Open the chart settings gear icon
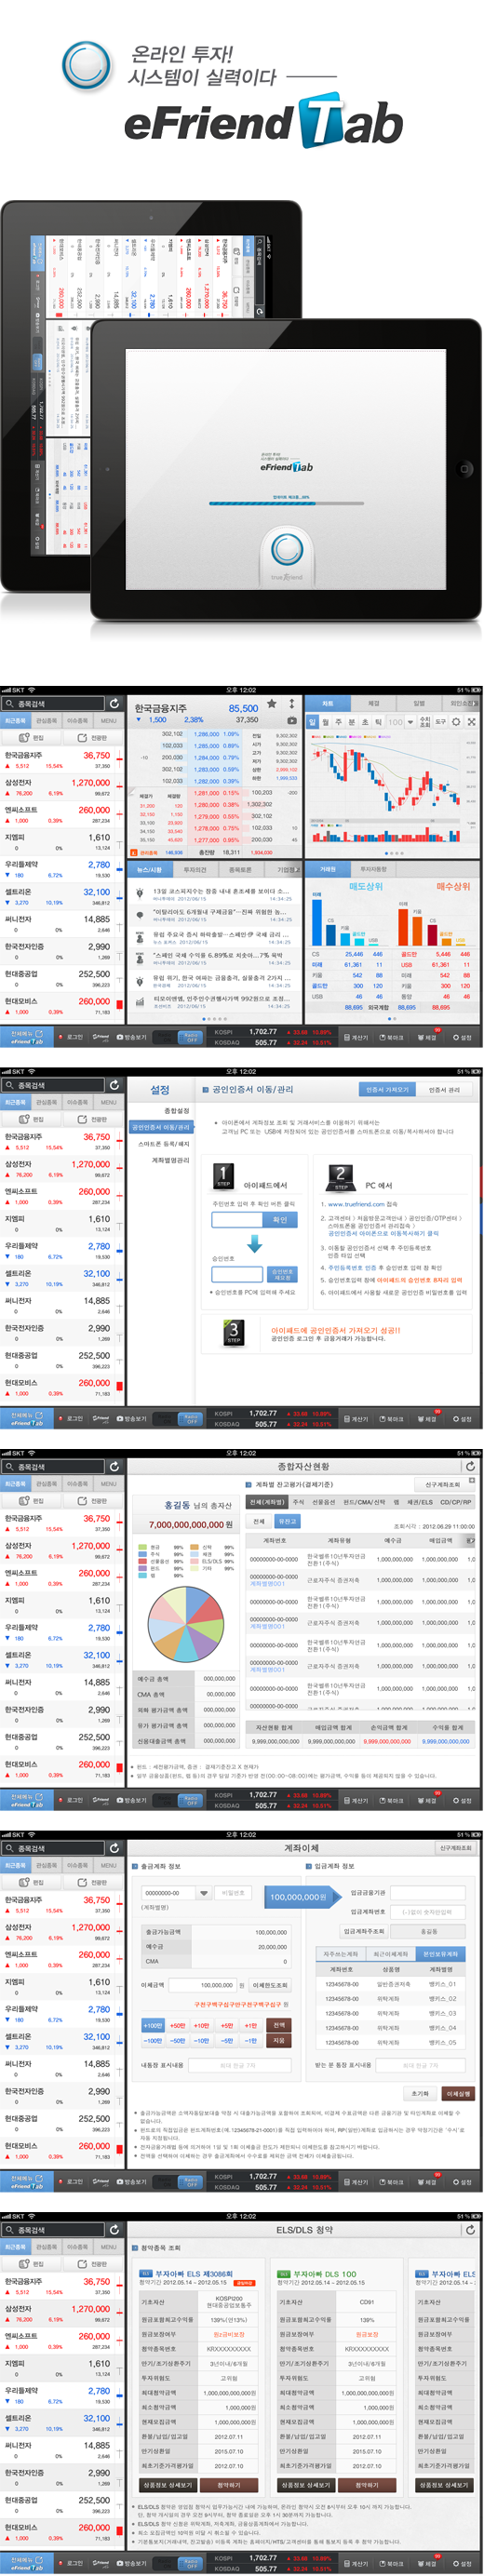This screenshot has height=2576, width=484. coord(456,721)
